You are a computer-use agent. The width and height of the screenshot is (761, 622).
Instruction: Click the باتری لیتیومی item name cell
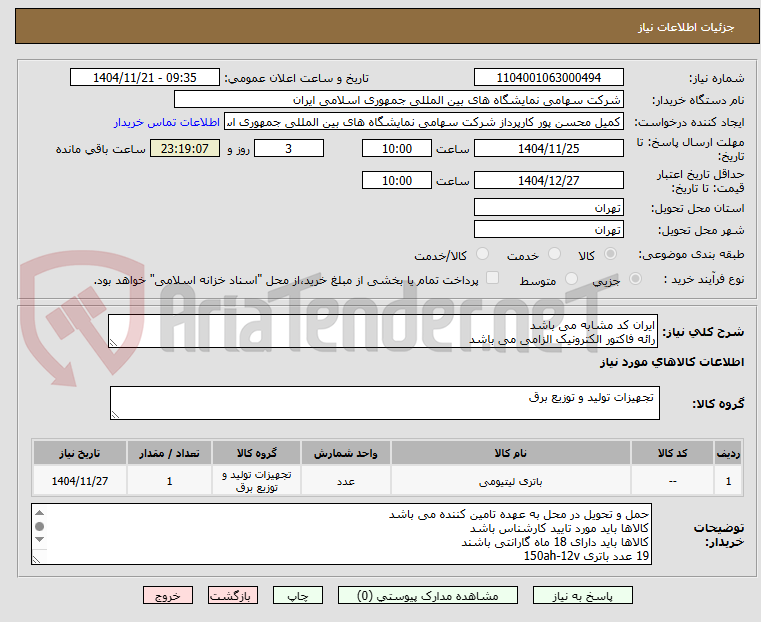click(511, 481)
